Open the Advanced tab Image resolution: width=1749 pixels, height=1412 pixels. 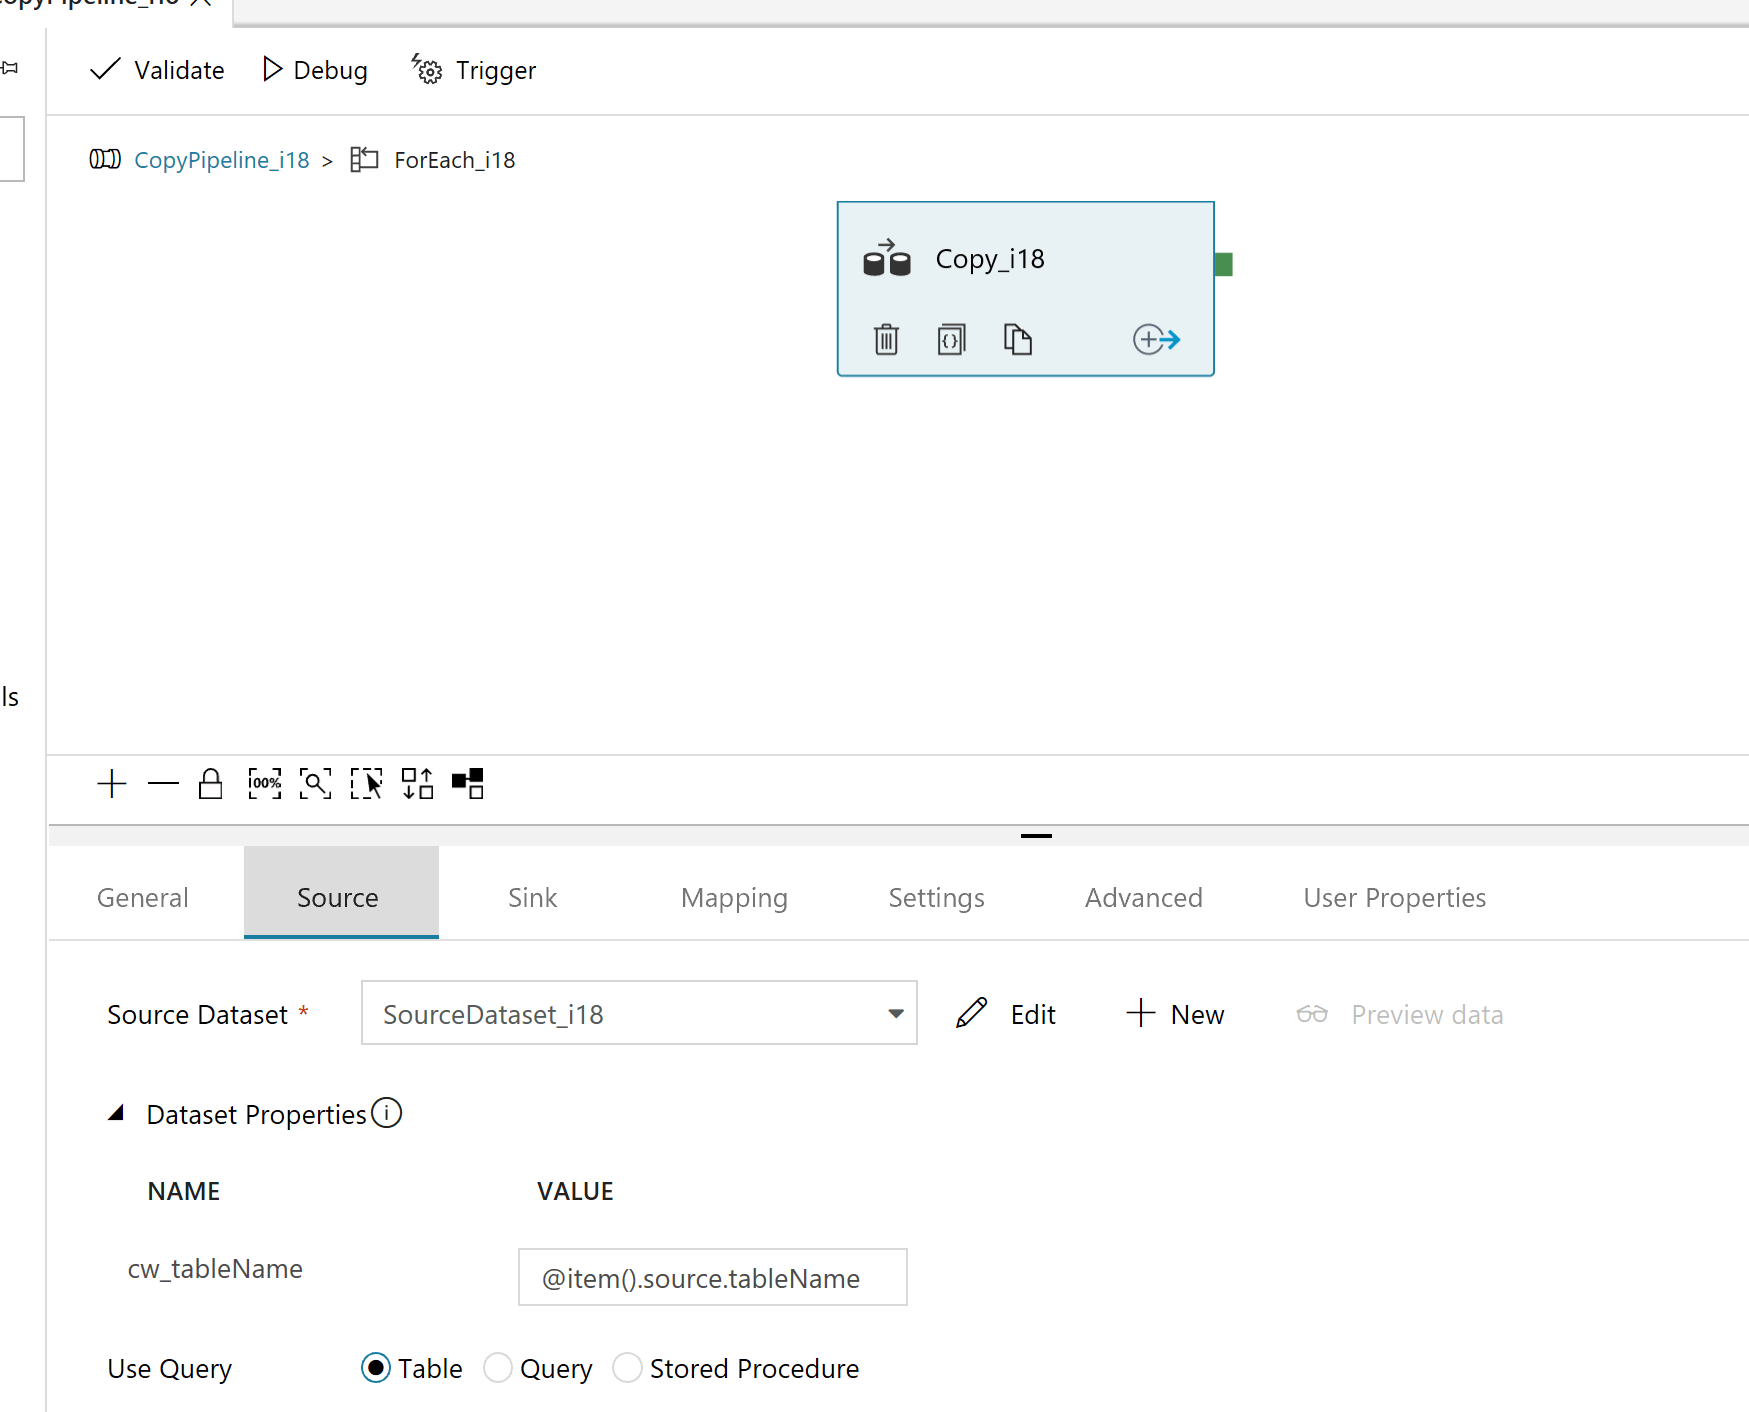tap(1144, 897)
